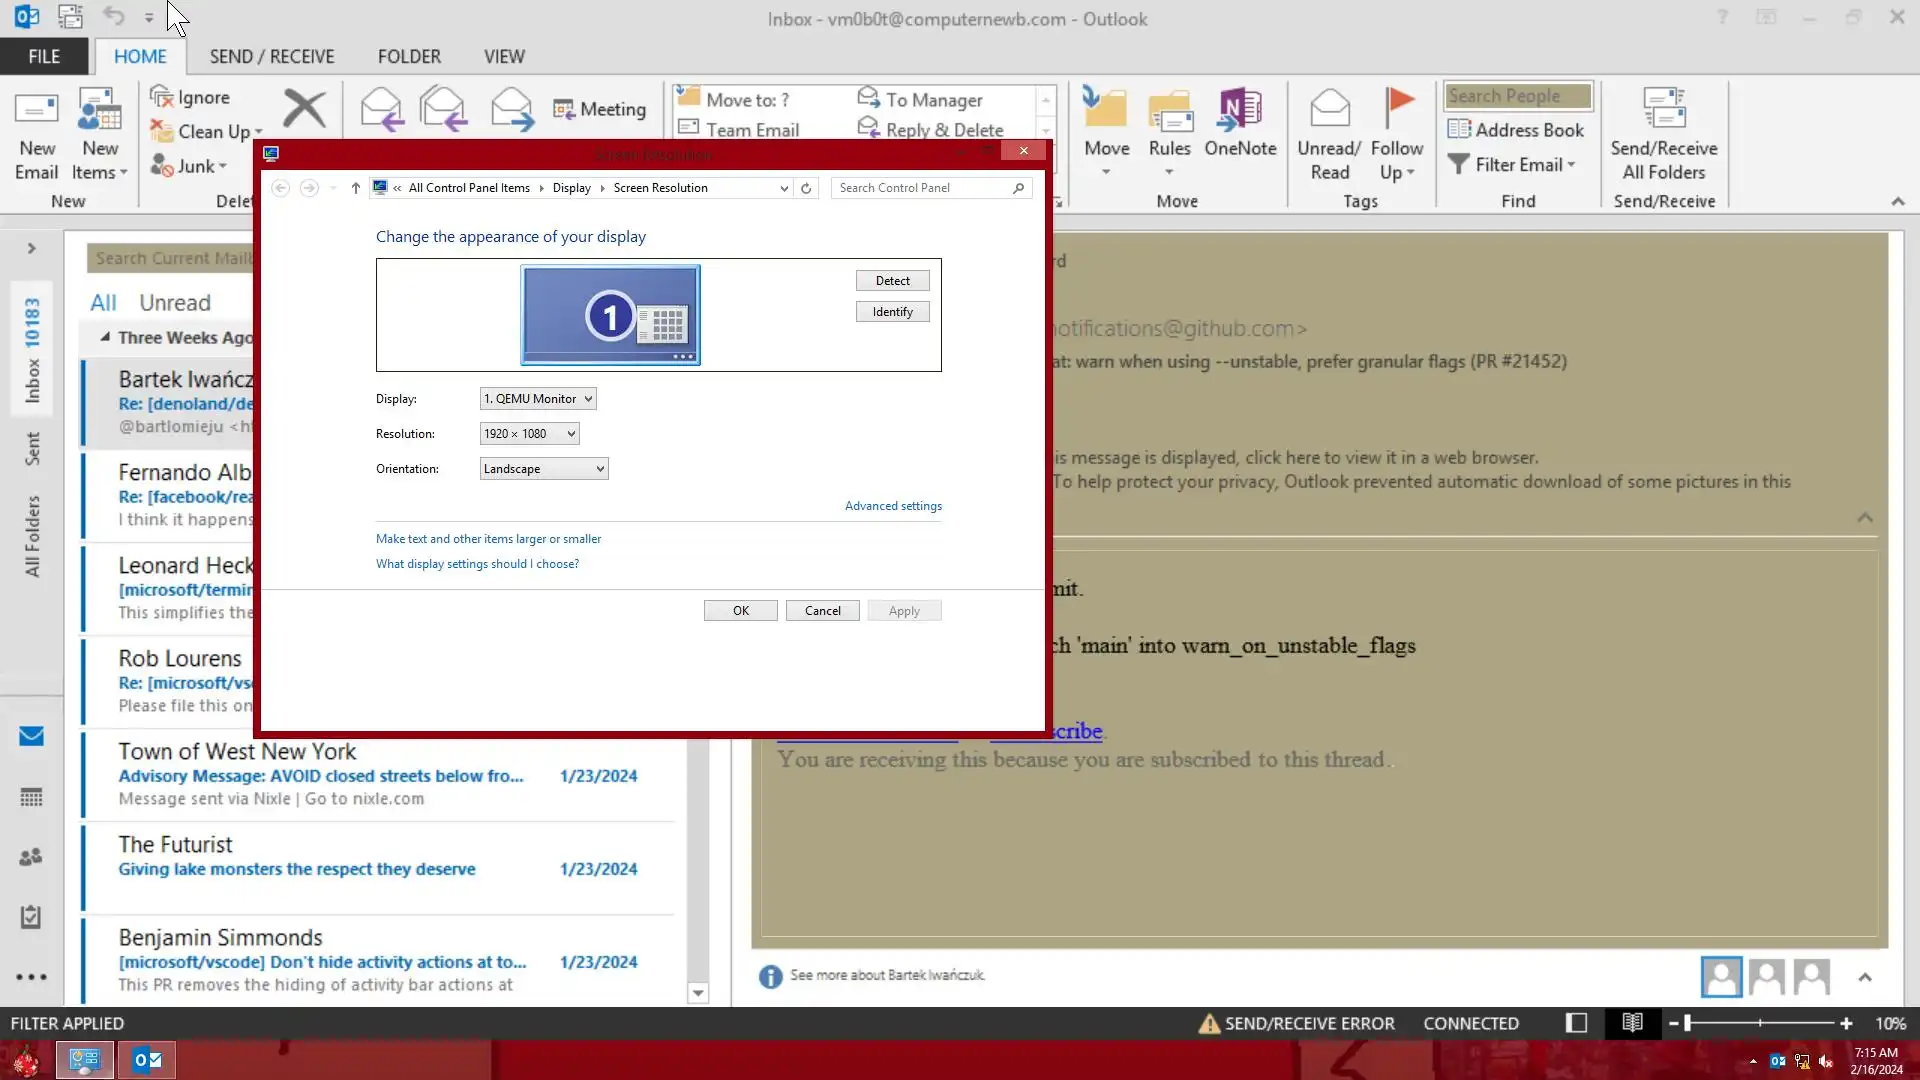
Task: Click the Tasks icon in navigation bar
Action: (31, 917)
